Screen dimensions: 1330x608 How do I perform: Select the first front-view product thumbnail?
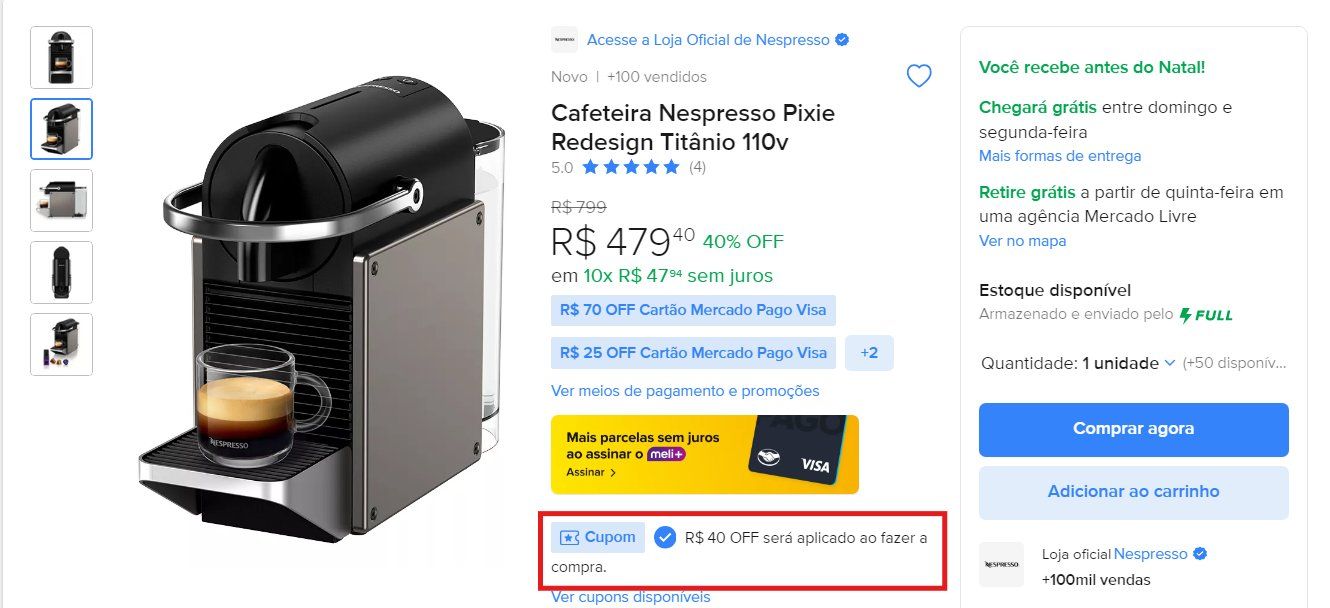click(62, 57)
